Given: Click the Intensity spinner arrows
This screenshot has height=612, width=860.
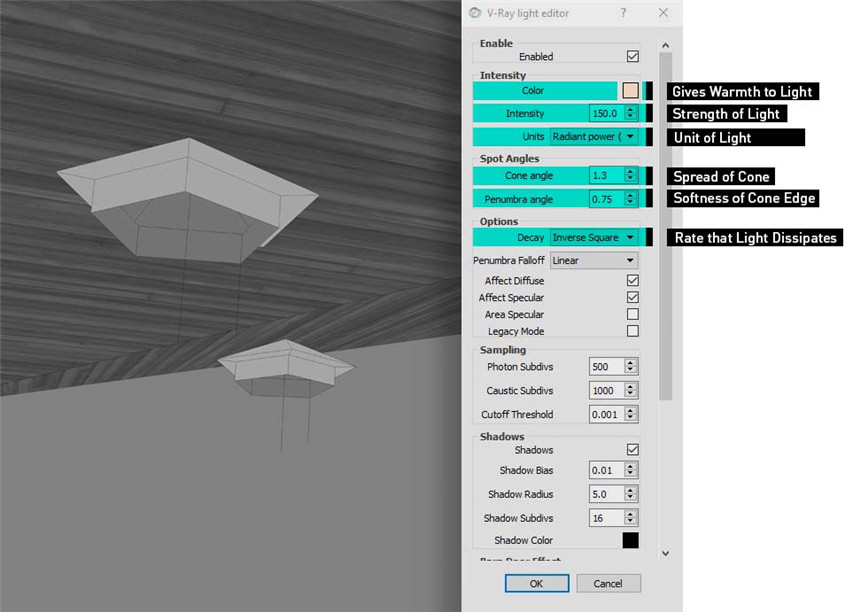Looking at the screenshot, I should click(630, 114).
